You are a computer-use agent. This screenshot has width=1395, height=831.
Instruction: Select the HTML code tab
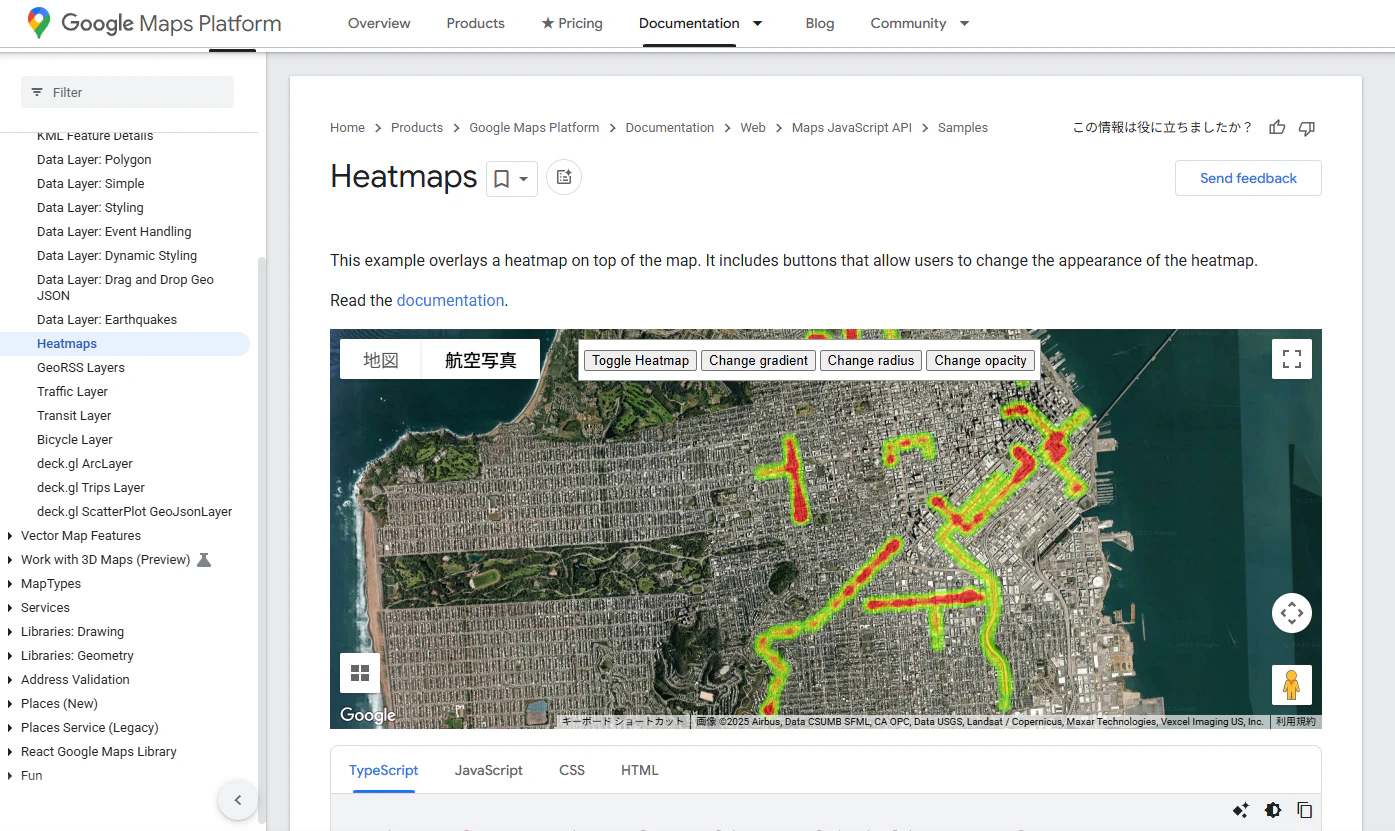pyautogui.click(x=640, y=770)
